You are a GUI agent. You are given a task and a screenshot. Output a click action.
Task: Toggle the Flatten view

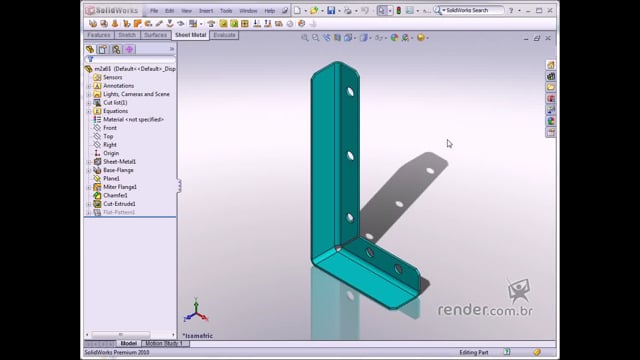pos(279,24)
